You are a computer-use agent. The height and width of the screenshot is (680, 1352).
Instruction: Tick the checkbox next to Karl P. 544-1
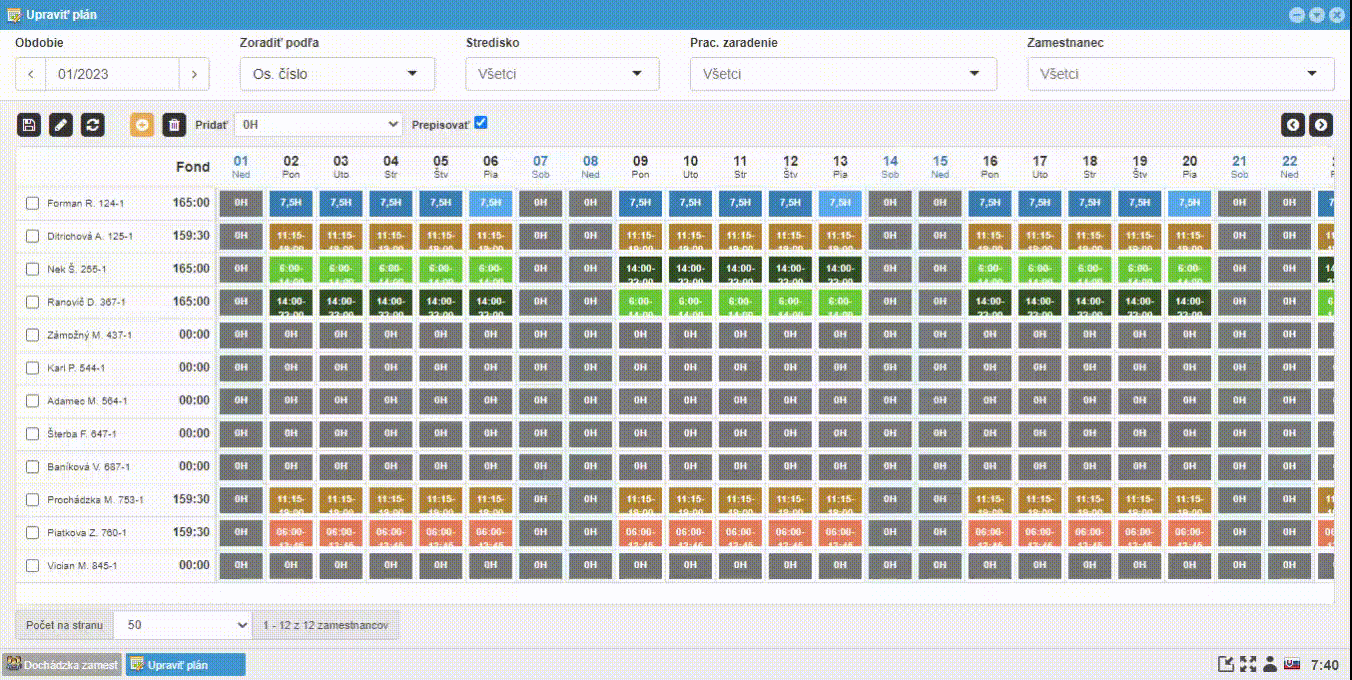point(33,368)
